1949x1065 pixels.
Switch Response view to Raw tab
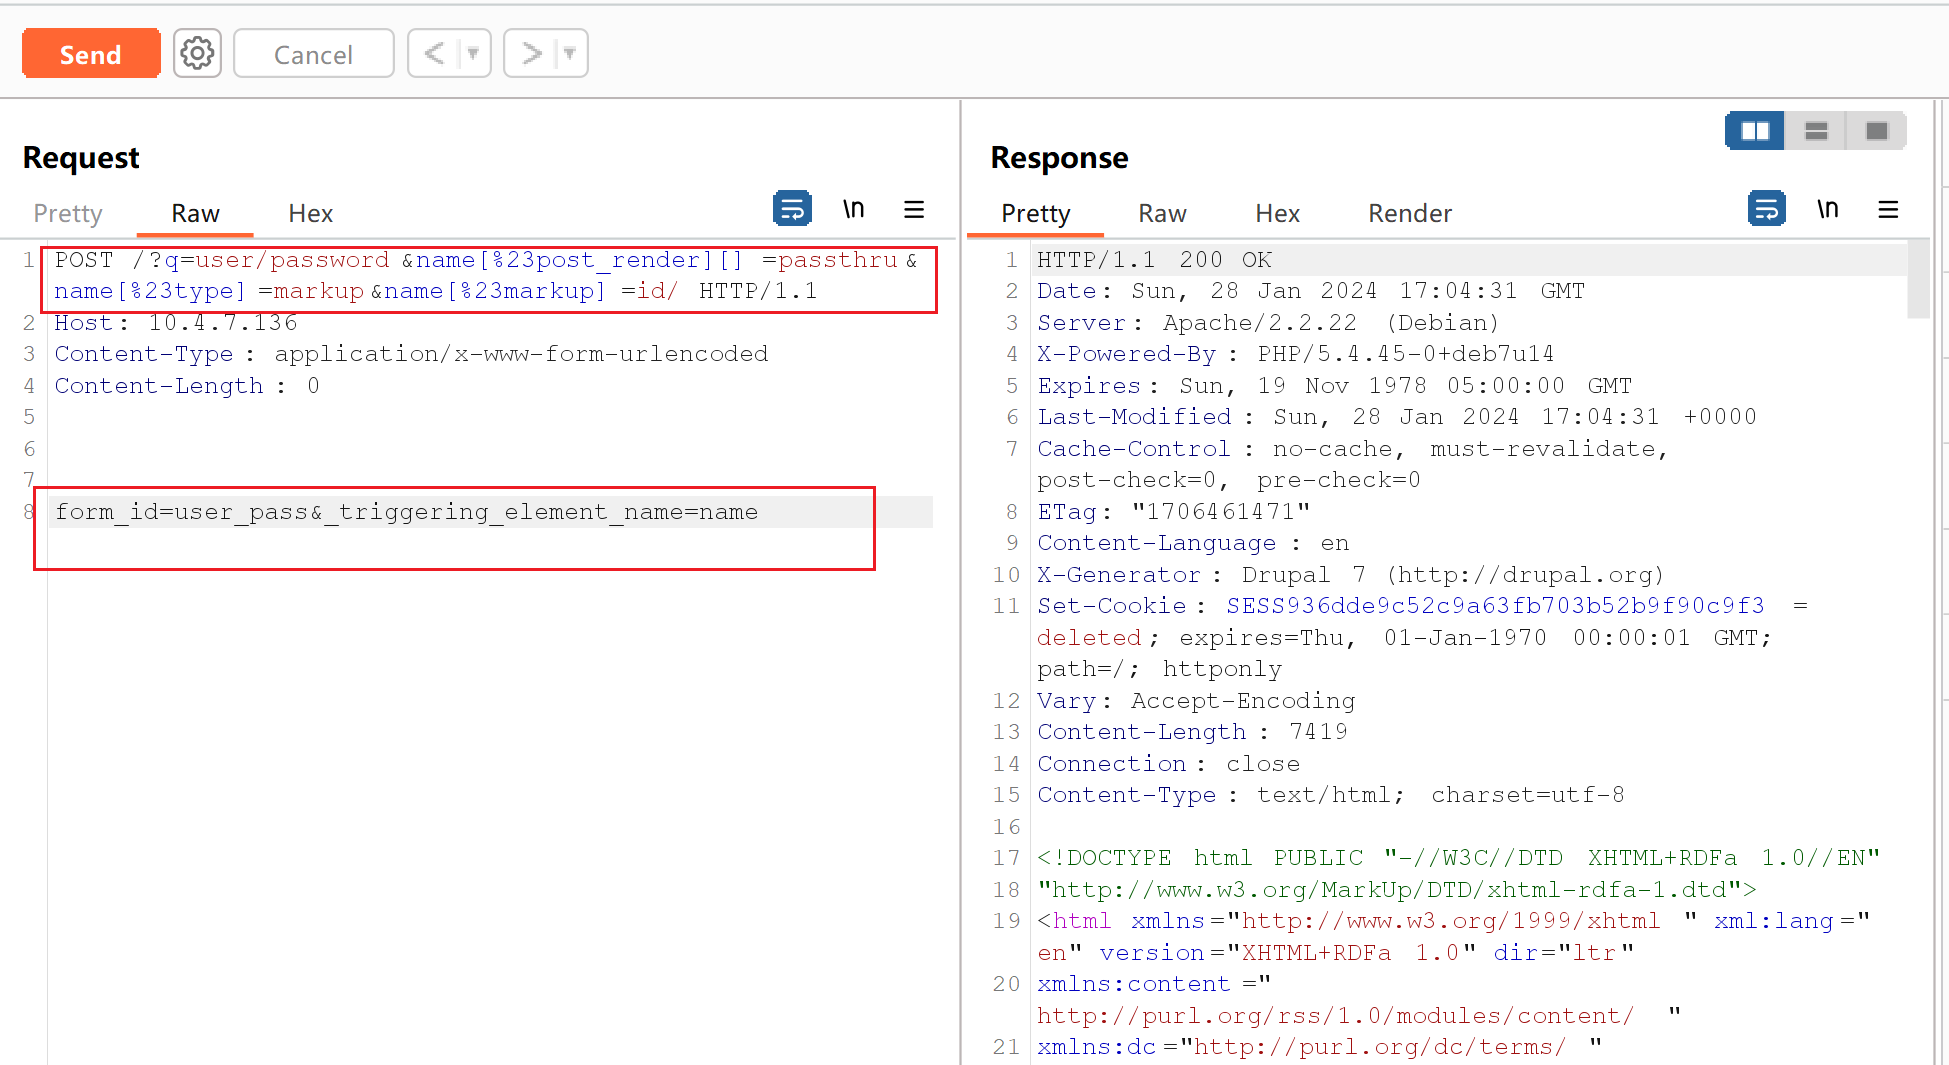tap(1162, 213)
